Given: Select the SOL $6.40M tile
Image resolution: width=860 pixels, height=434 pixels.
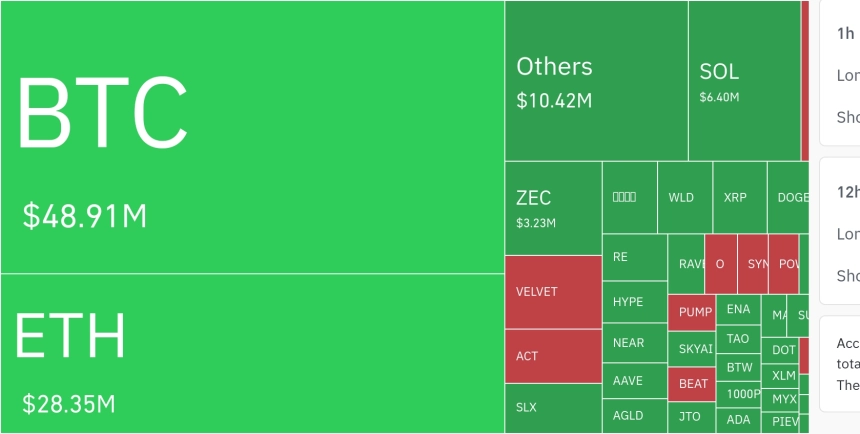Looking at the screenshot, I should tap(745, 81).
